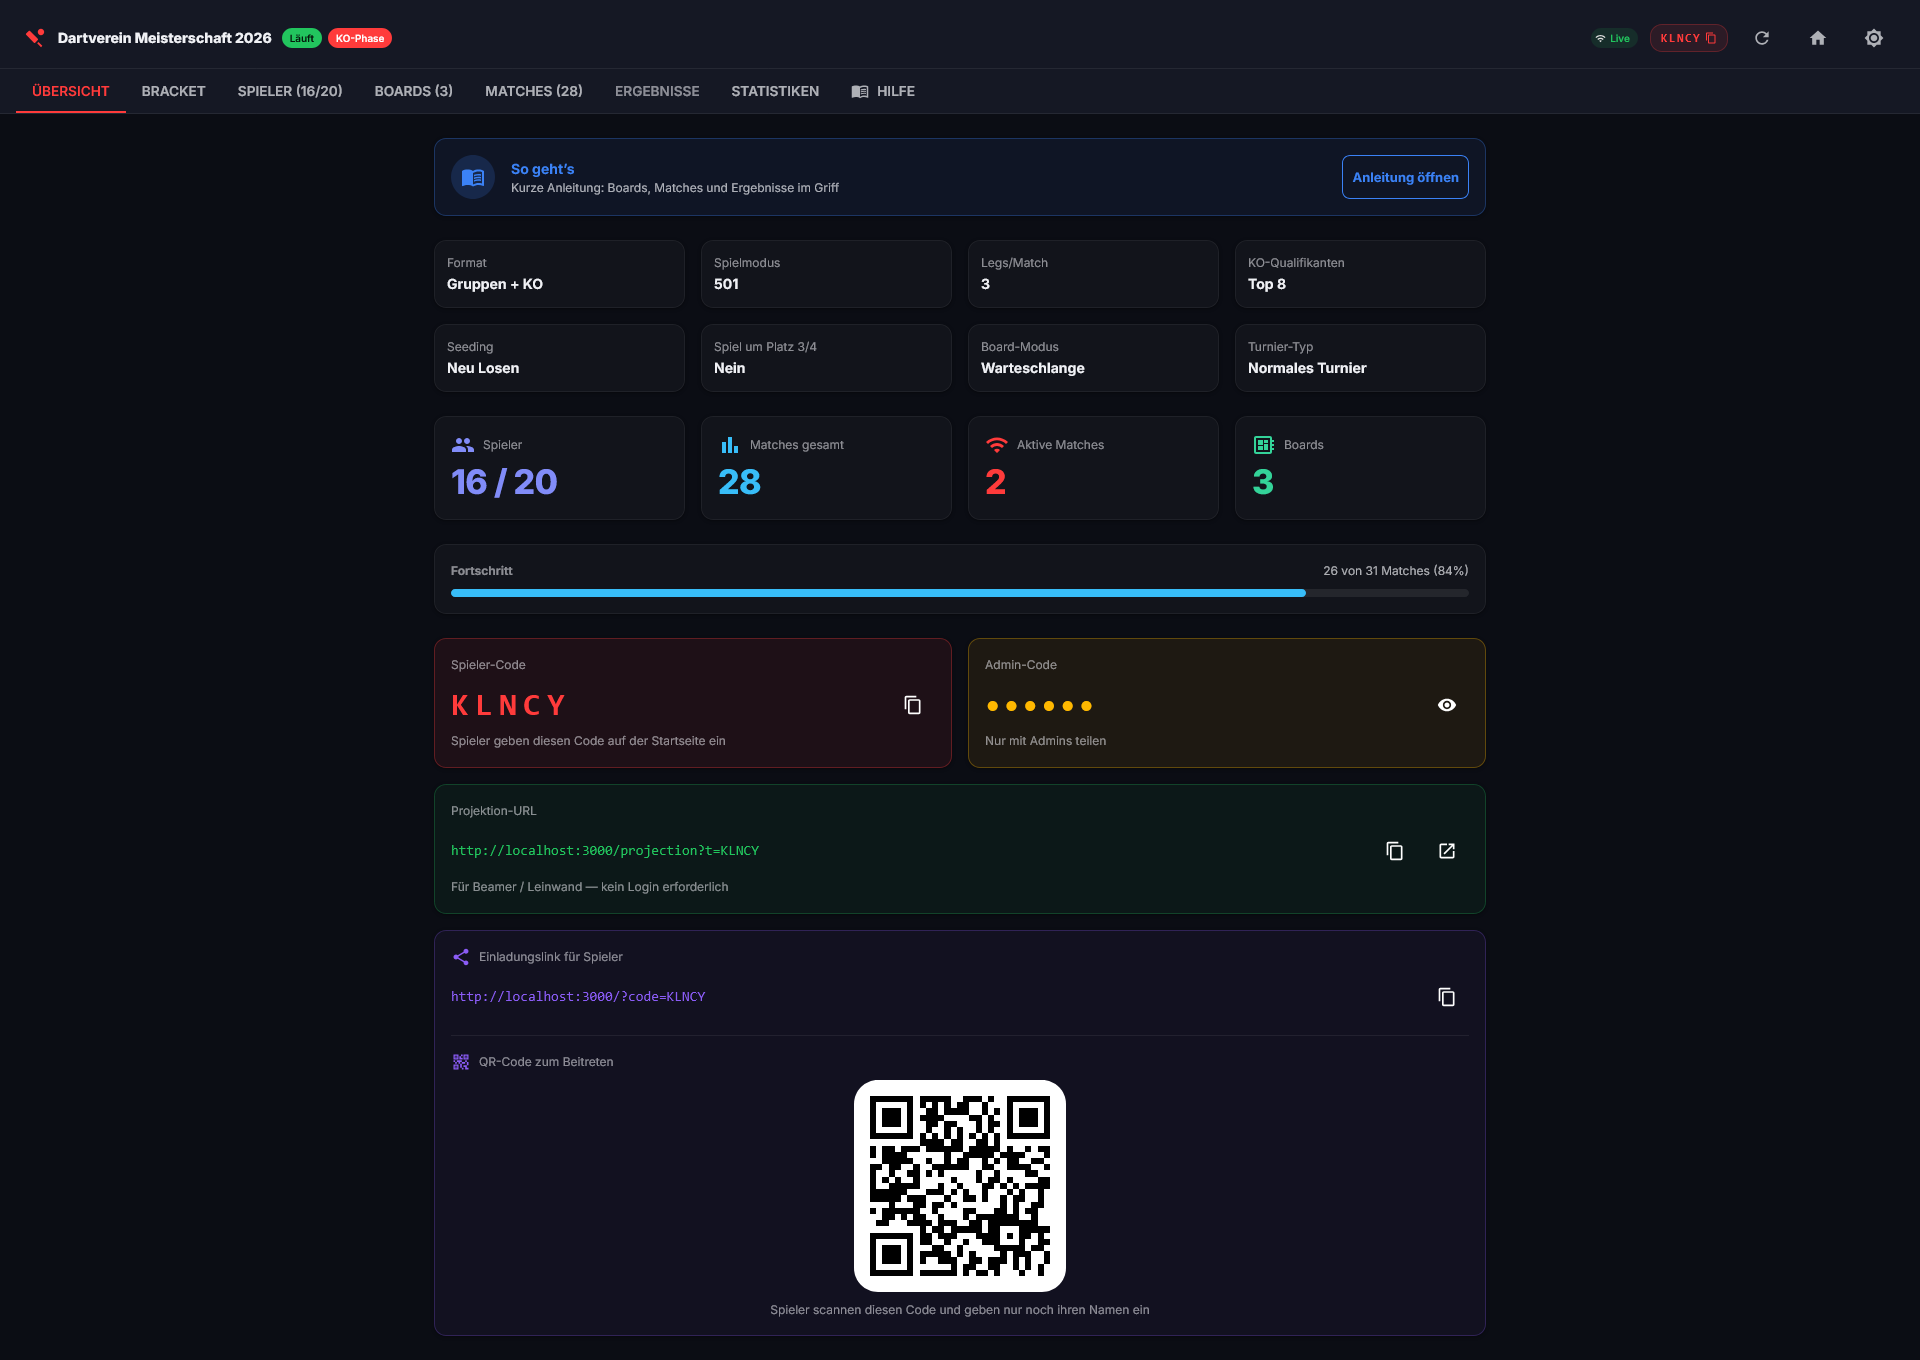Image resolution: width=1920 pixels, height=1360 pixels.
Task: Reveal the Admin-Code with eye icon
Action: 1446,705
